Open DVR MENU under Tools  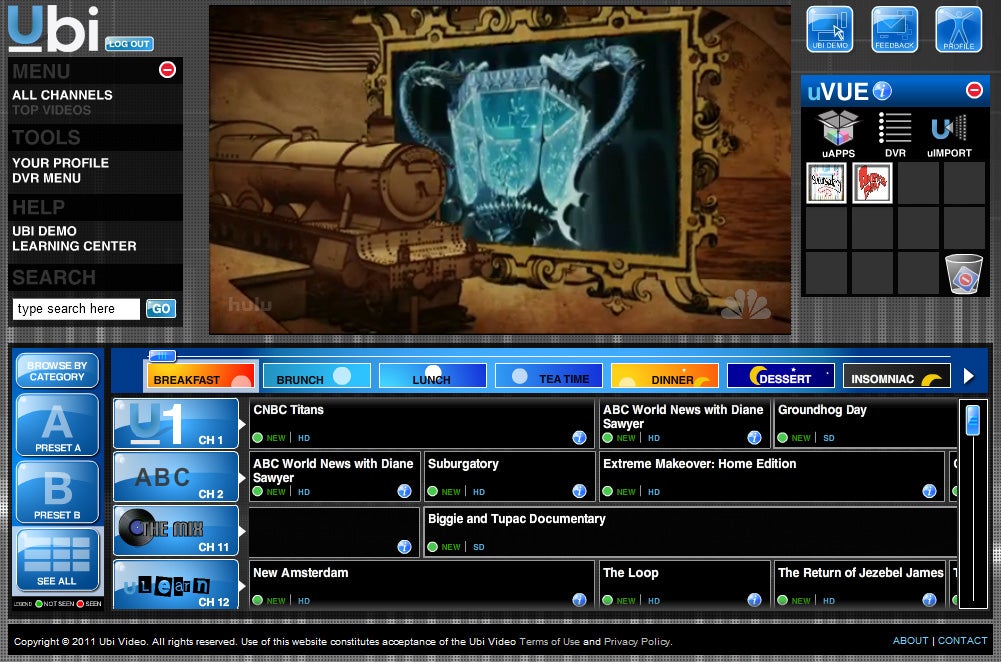[x=47, y=178]
